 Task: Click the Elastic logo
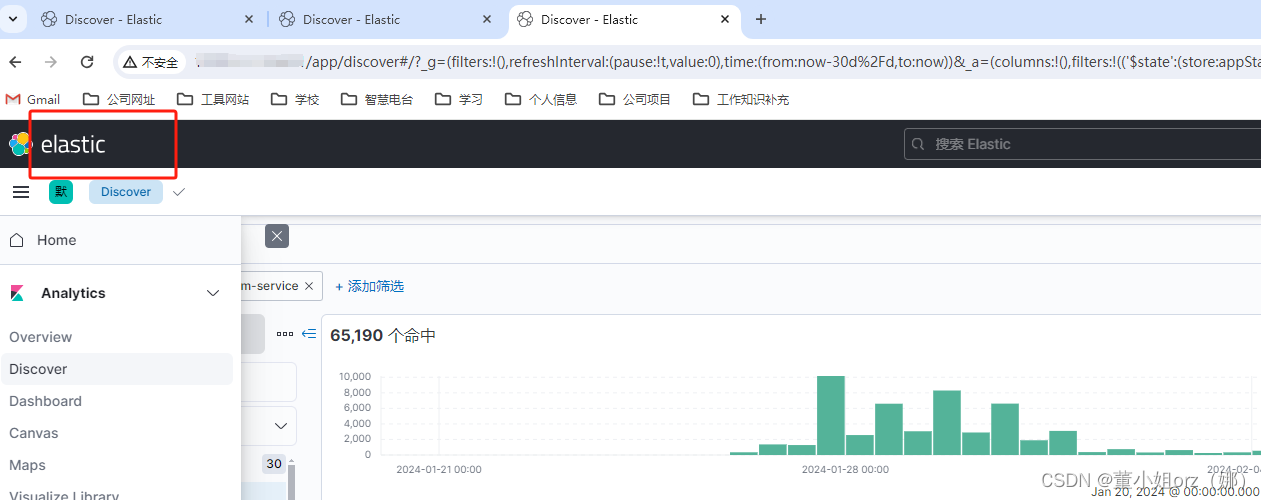57,144
